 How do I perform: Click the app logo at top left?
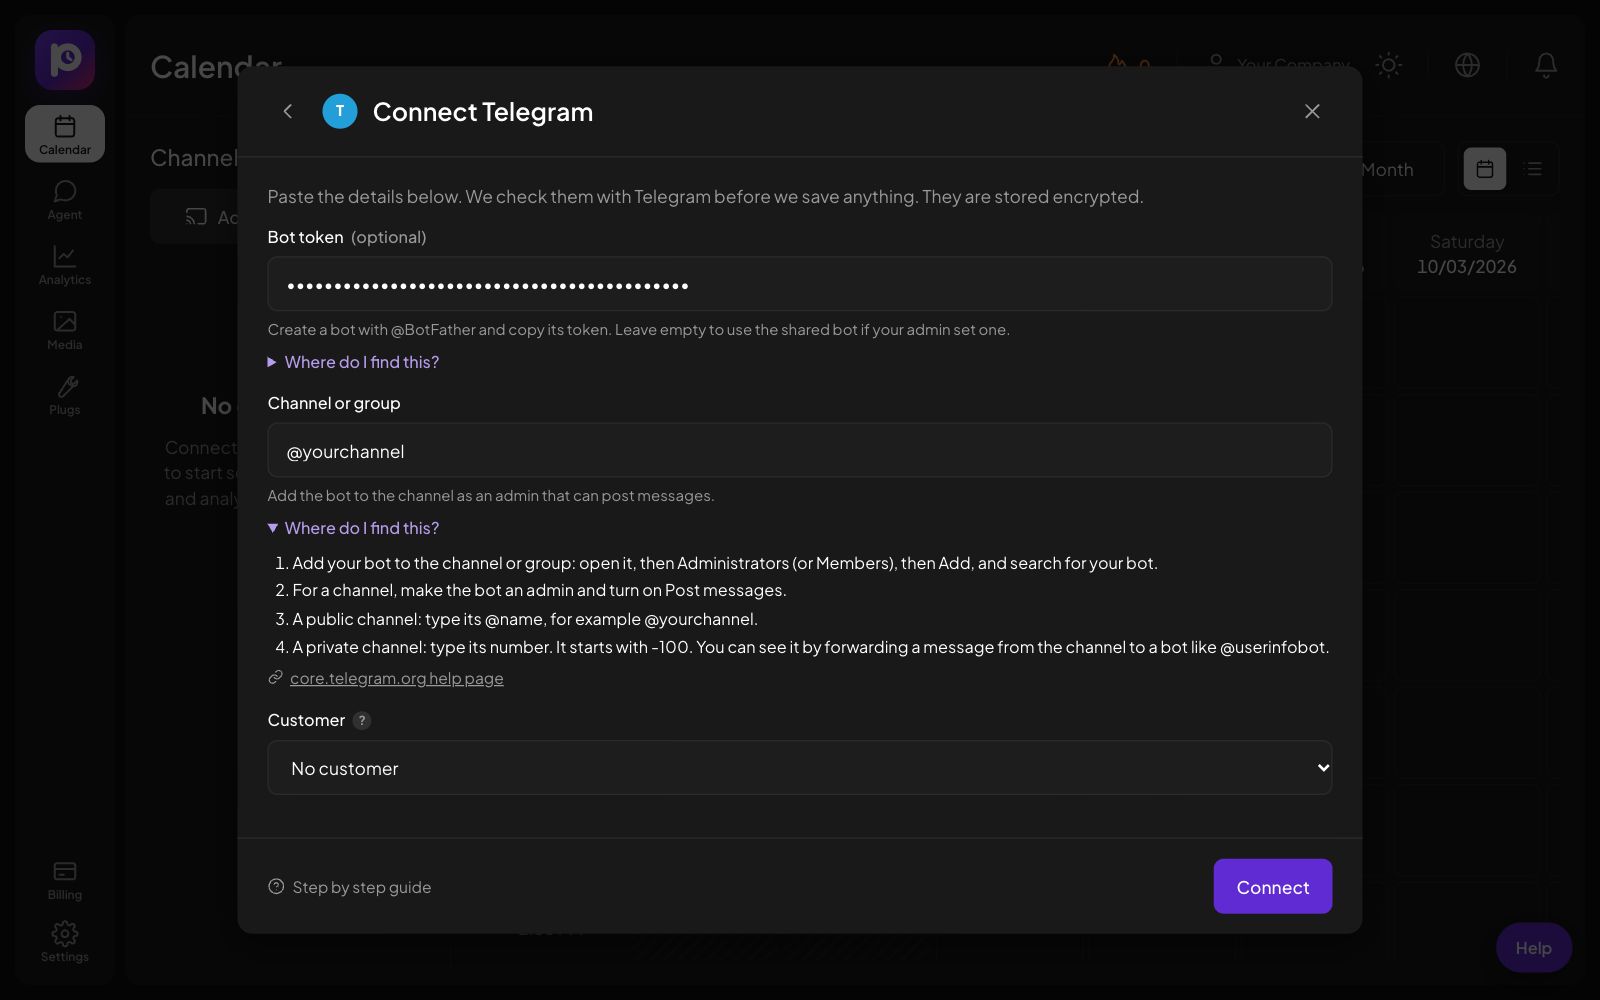tap(65, 60)
